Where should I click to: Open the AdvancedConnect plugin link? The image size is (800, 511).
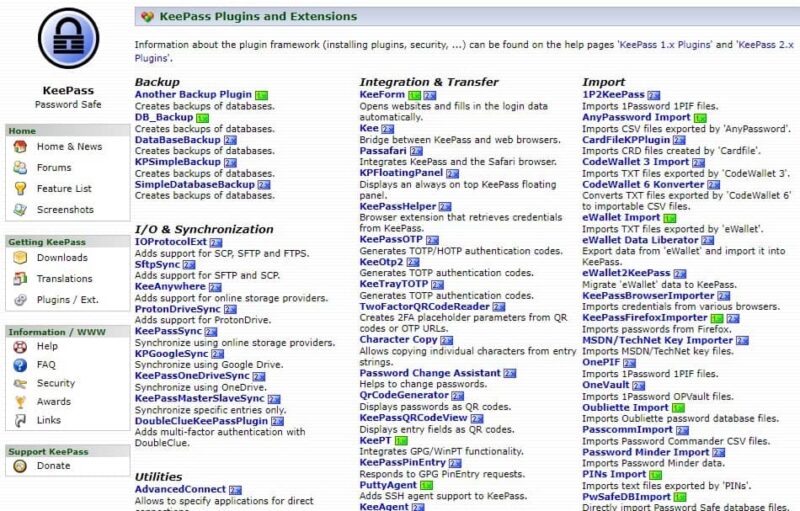(x=180, y=489)
